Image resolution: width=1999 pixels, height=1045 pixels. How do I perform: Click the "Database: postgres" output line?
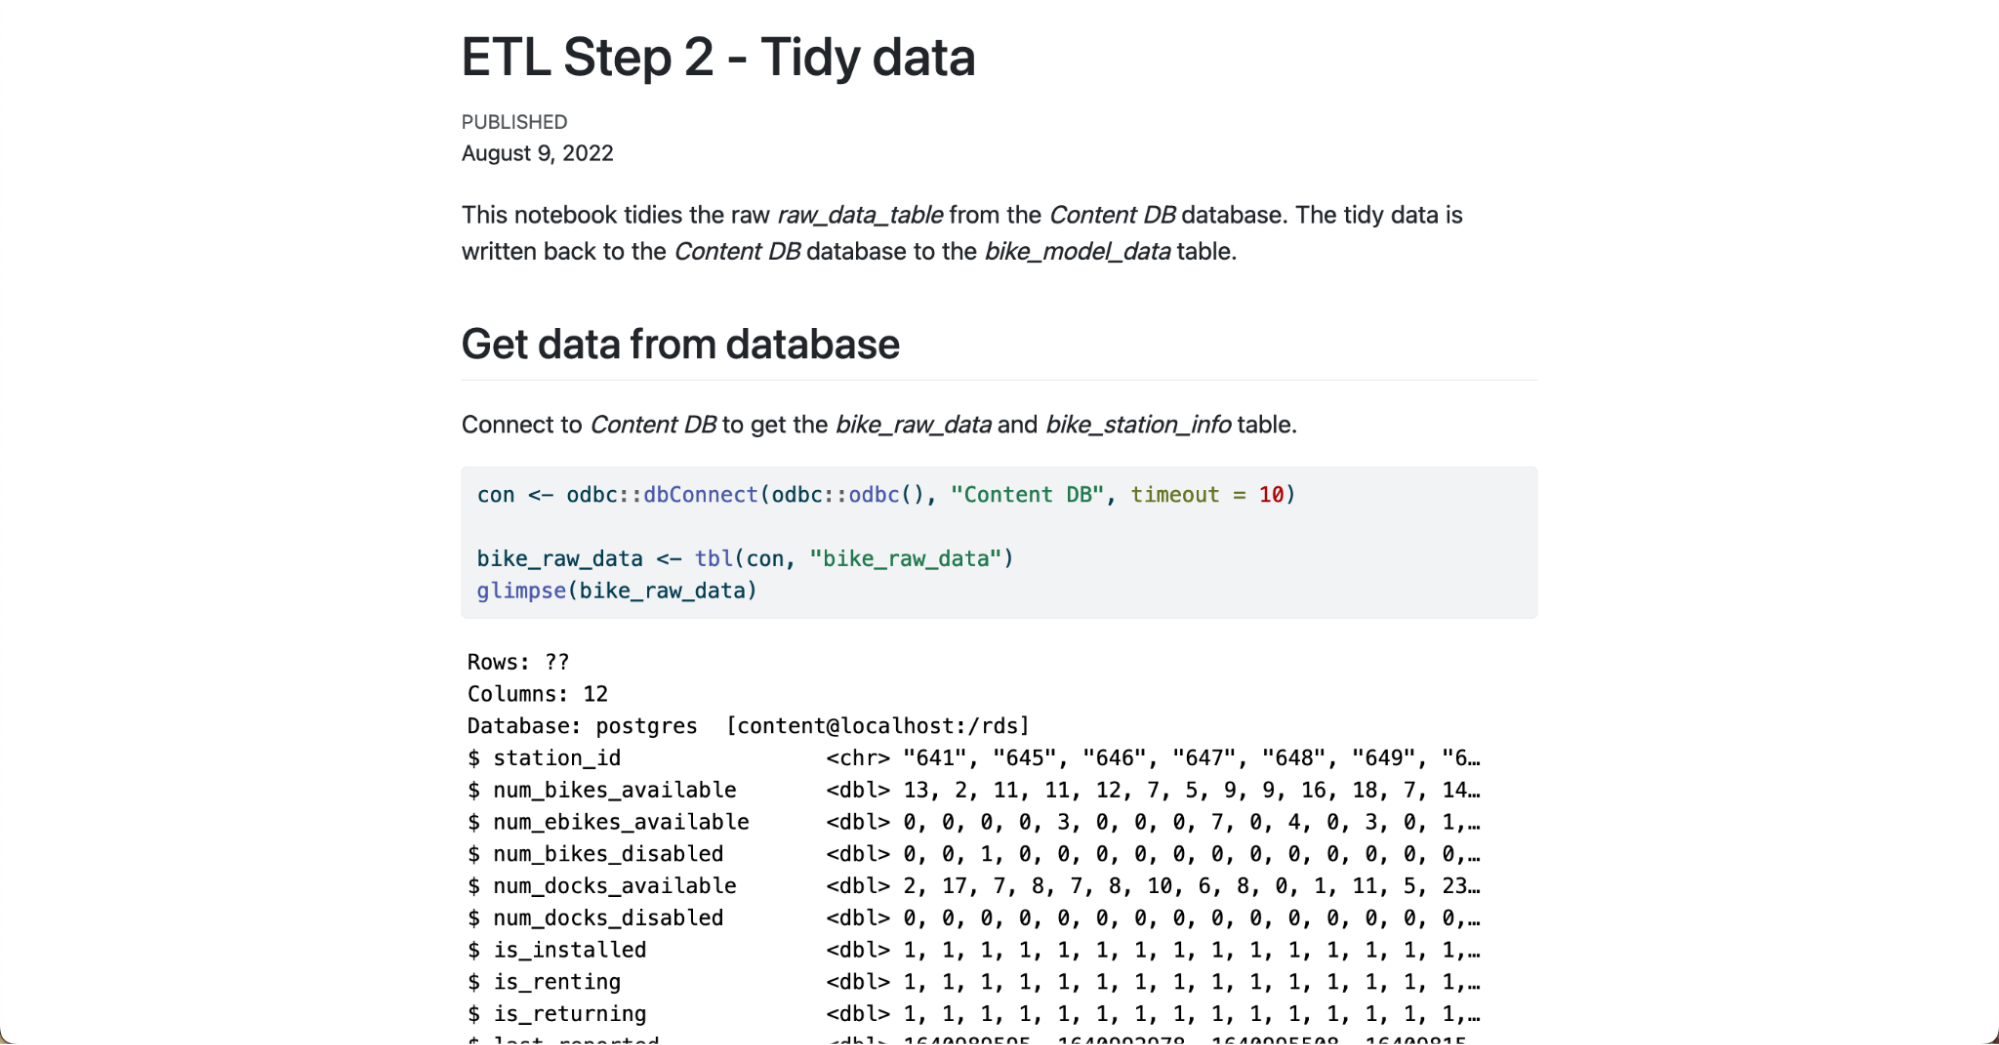[582, 726]
